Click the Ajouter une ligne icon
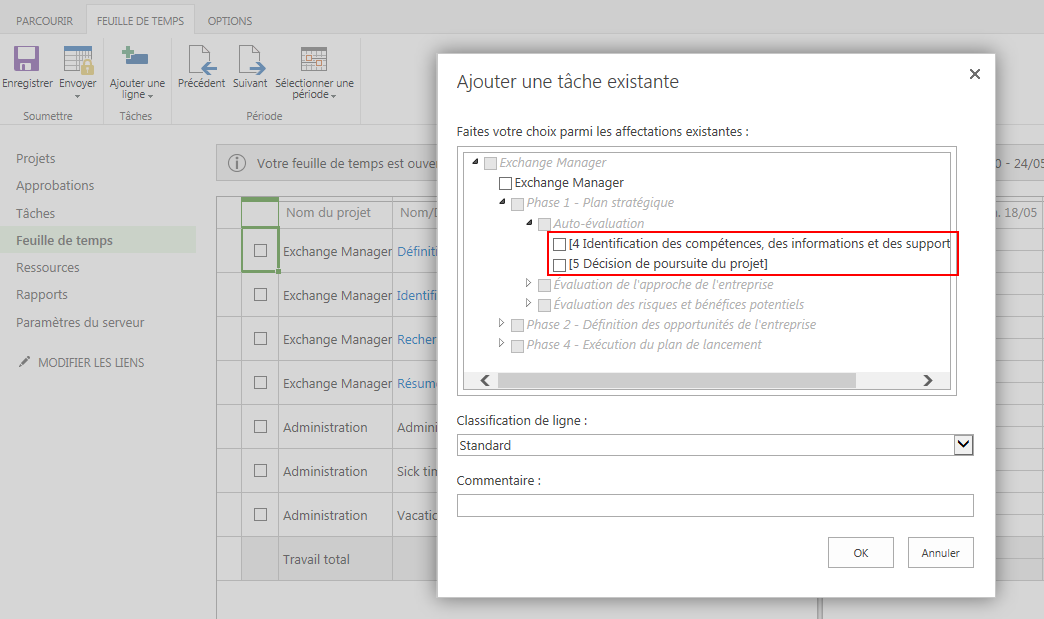Image resolution: width=1044 pixels, height=619 pixels. (135, 58)
